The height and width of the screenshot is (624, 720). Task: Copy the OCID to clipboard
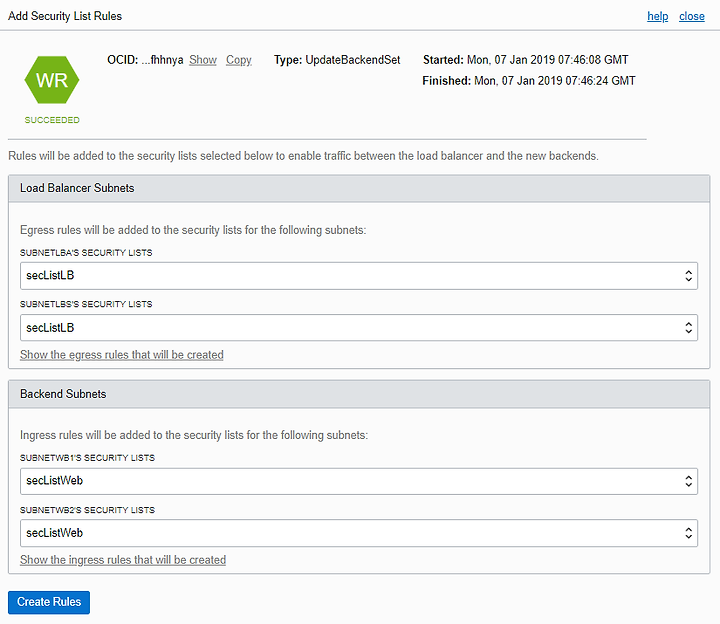coord(238,60)
